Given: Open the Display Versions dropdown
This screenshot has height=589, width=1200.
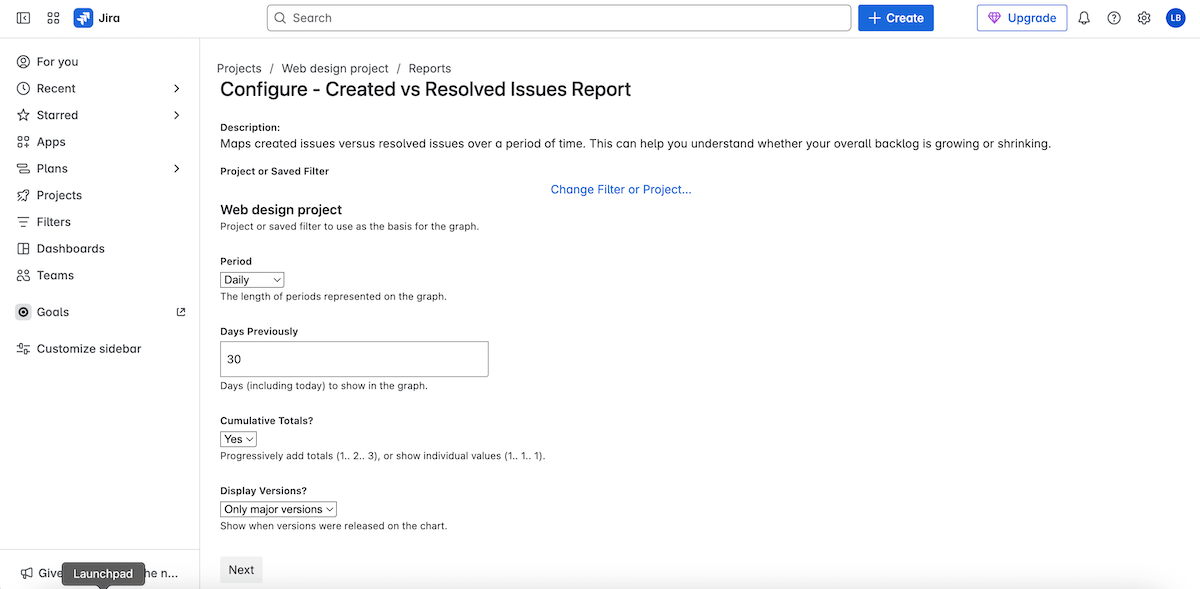Looking at the screenshot, I should coord(278,509).
